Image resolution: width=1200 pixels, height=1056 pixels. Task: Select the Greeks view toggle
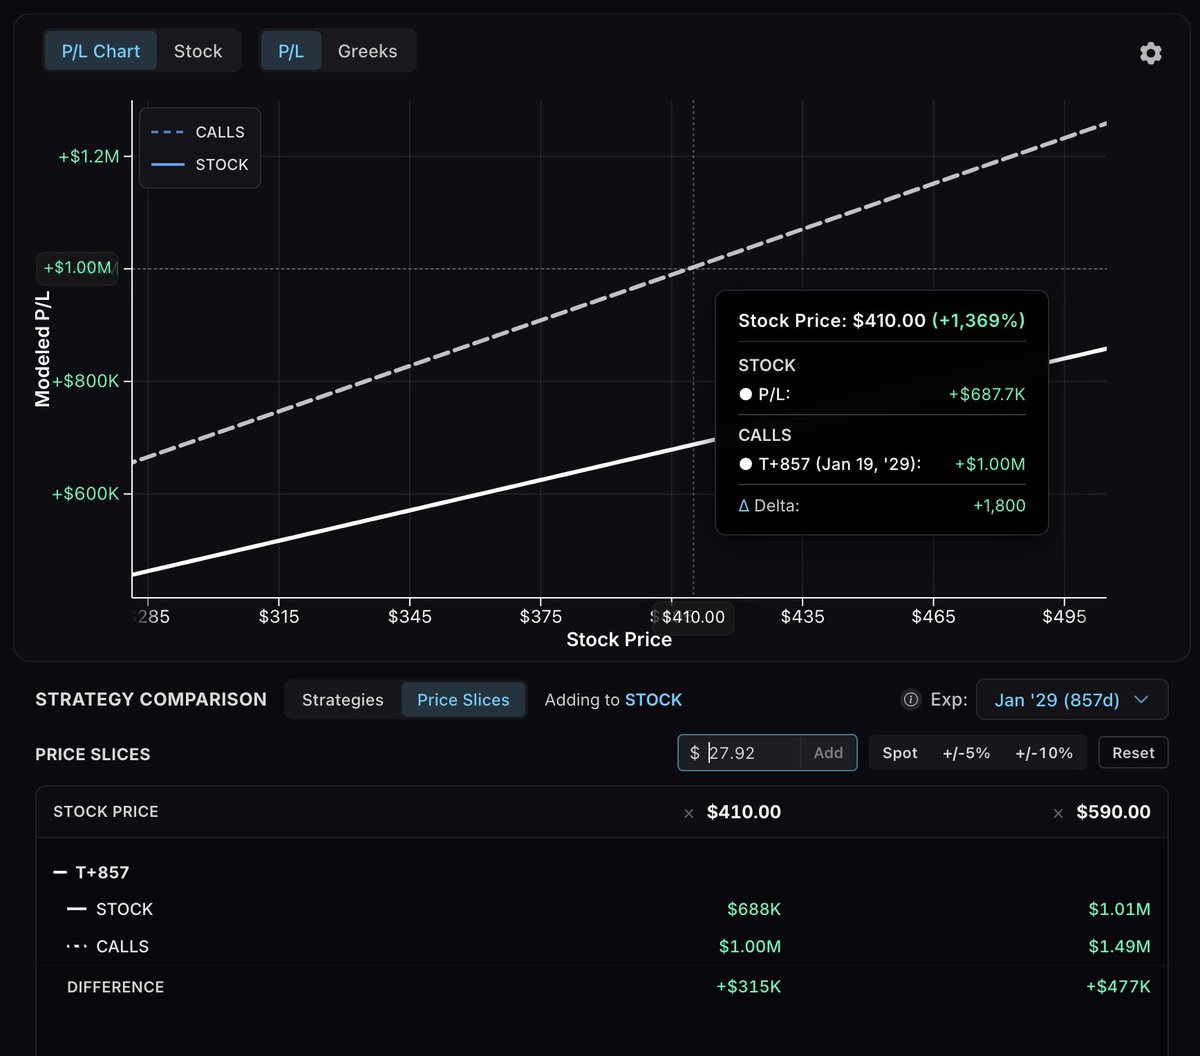click(367, 51)
